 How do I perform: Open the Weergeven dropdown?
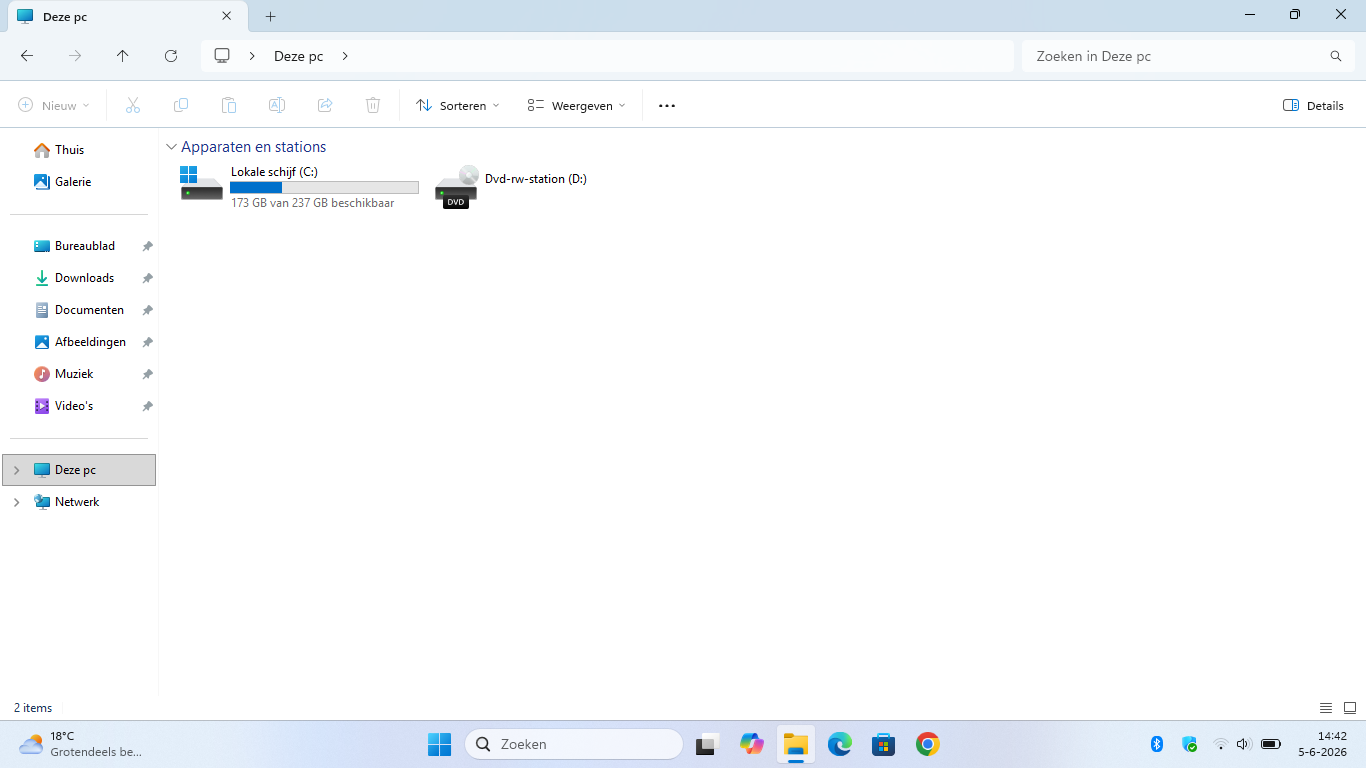[x=577, y=105]
